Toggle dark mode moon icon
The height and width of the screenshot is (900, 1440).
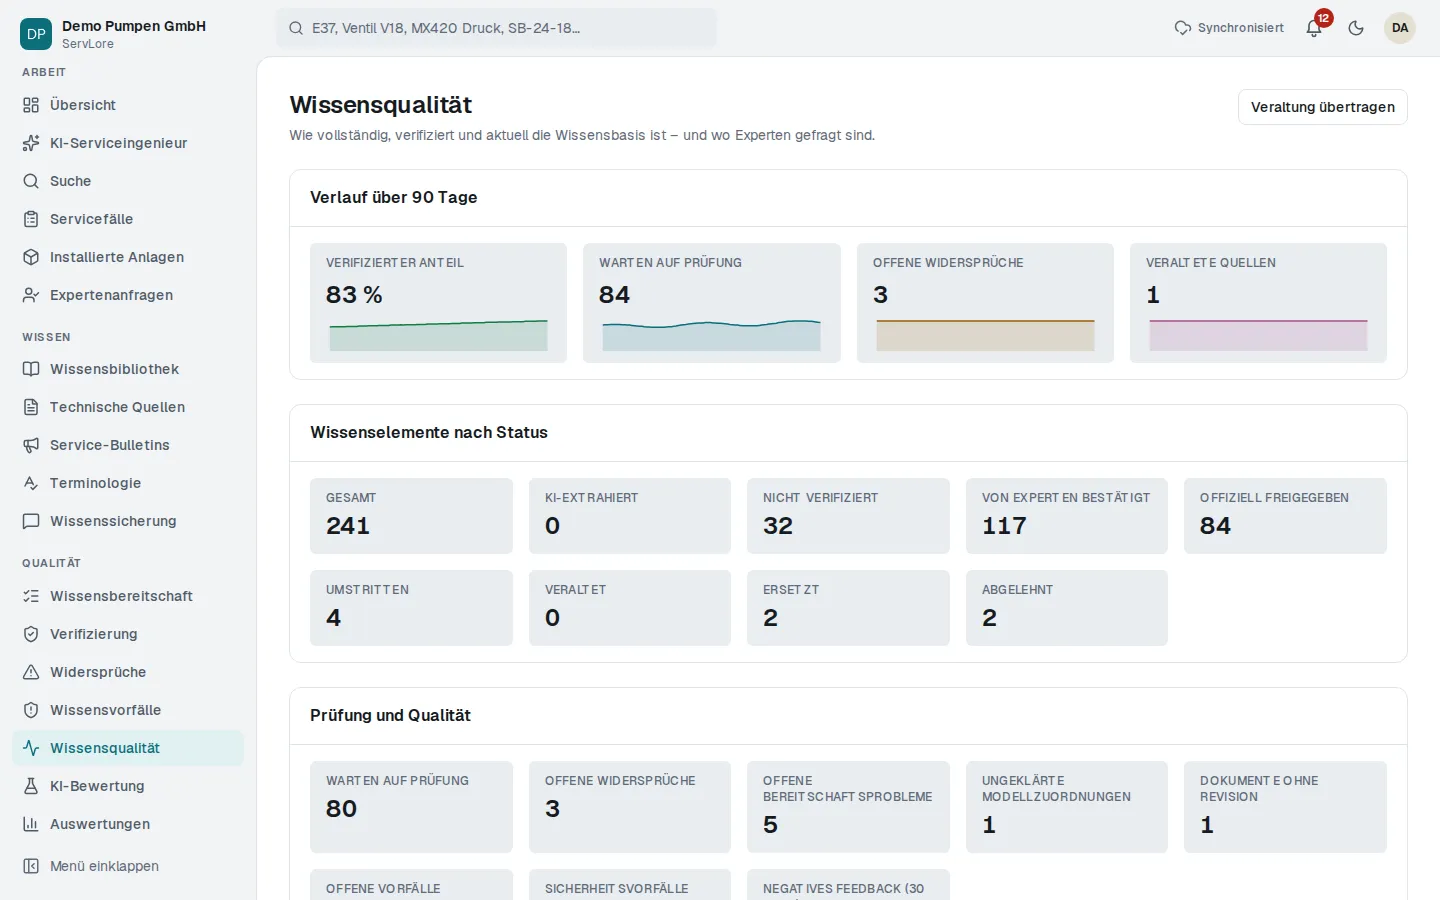(1356, 28)
